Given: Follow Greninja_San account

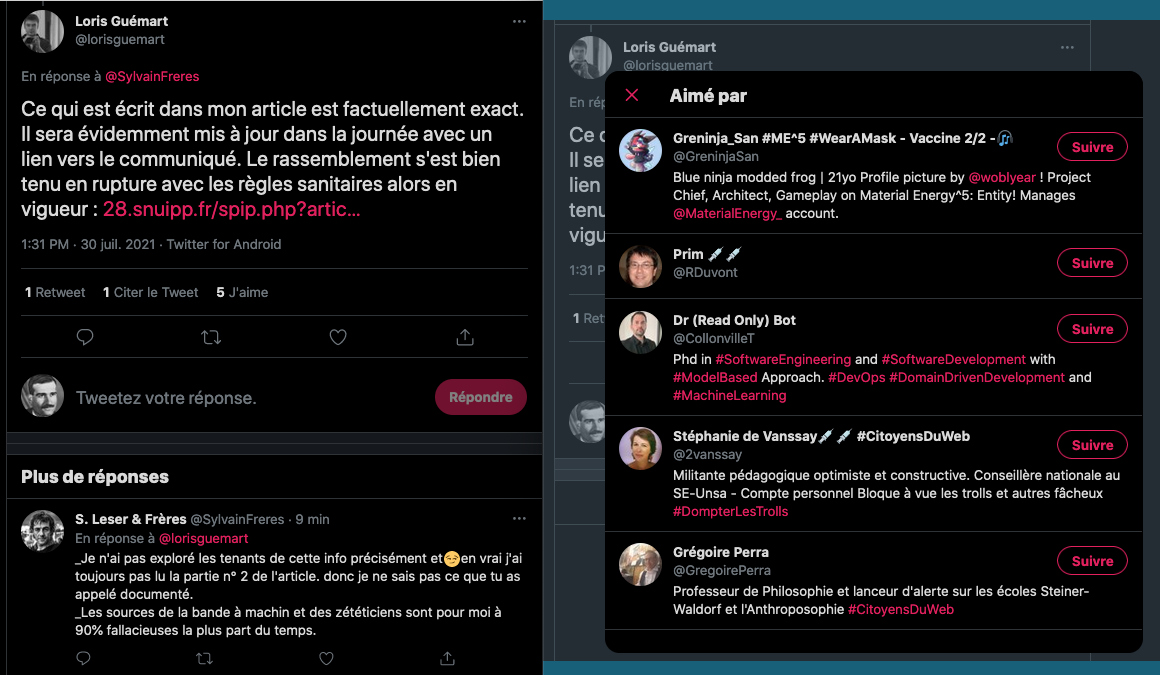Looking at the screenshot, I should 1091,147.
